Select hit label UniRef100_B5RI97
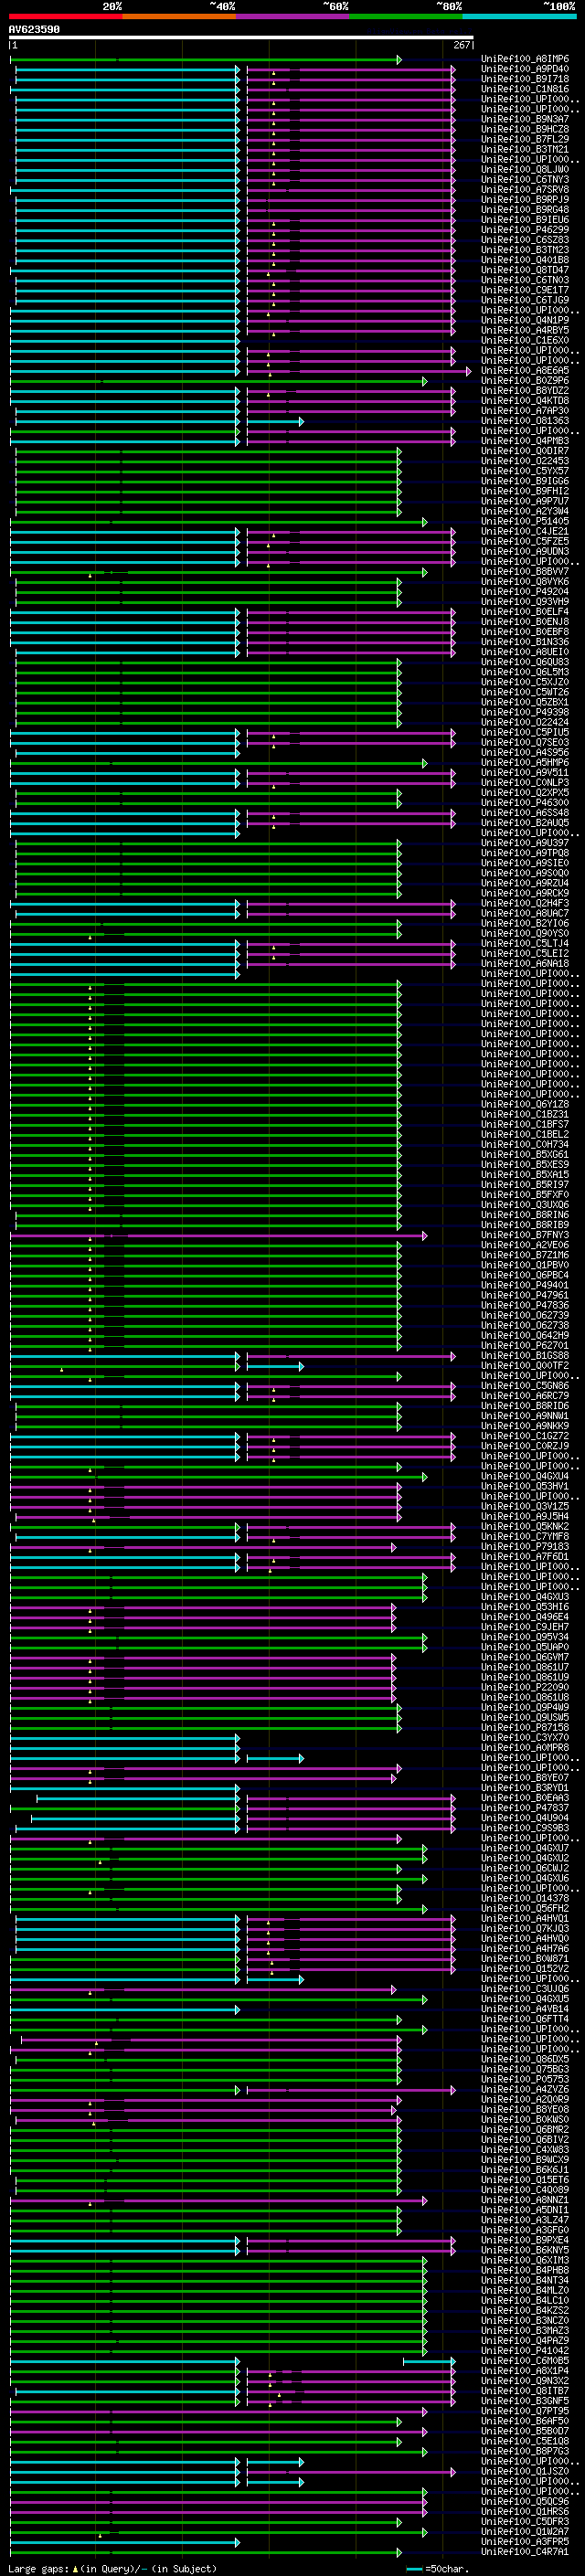585x2576 pixels. pyautogui.click(x=525, y=1184)
